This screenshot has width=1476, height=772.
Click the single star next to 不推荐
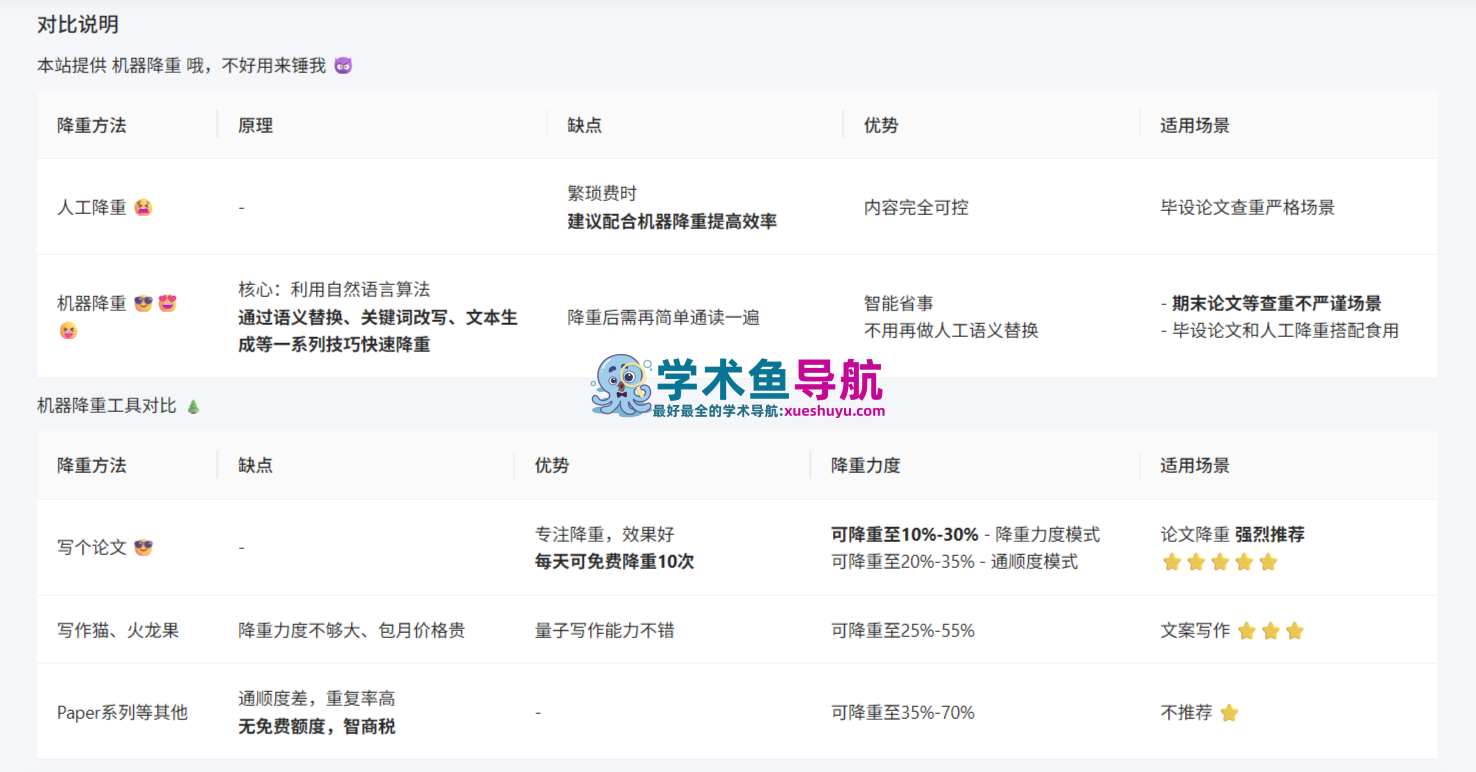(1229, 713)
